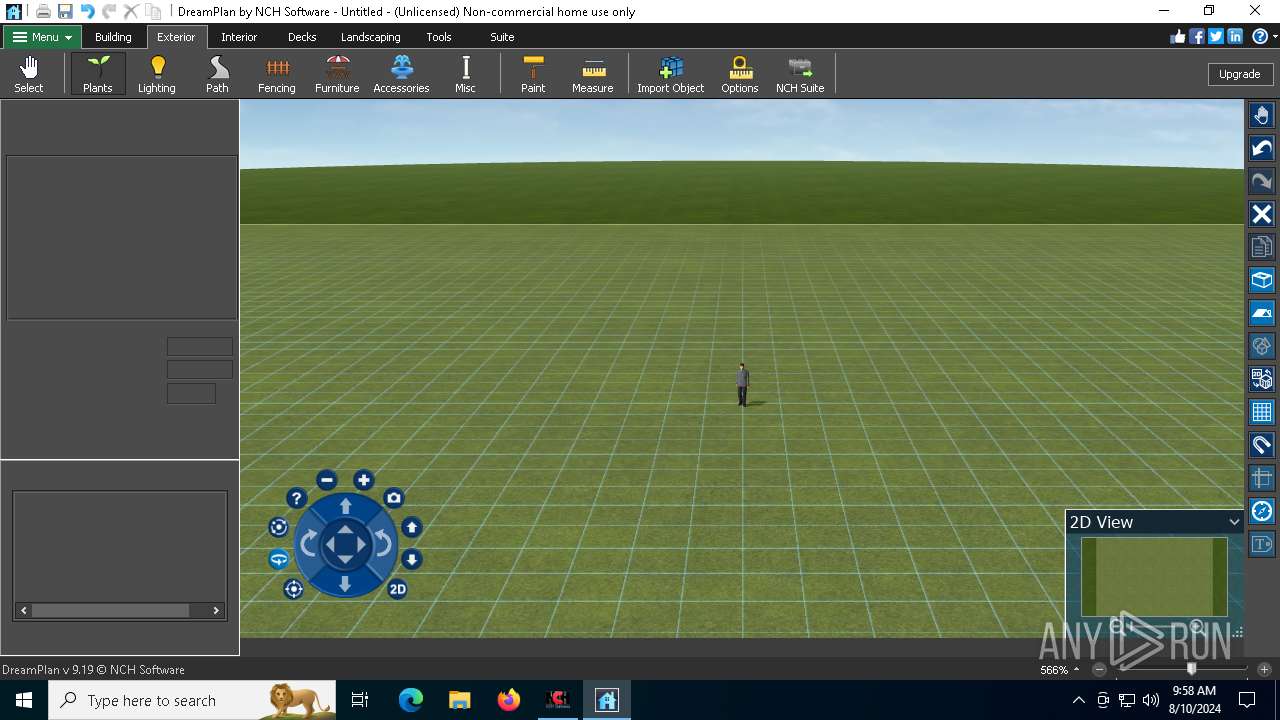Viewport: 1280px width, 720px height.
Task: Click the zoom-in plus in status bar
Action: point(1264,669)
